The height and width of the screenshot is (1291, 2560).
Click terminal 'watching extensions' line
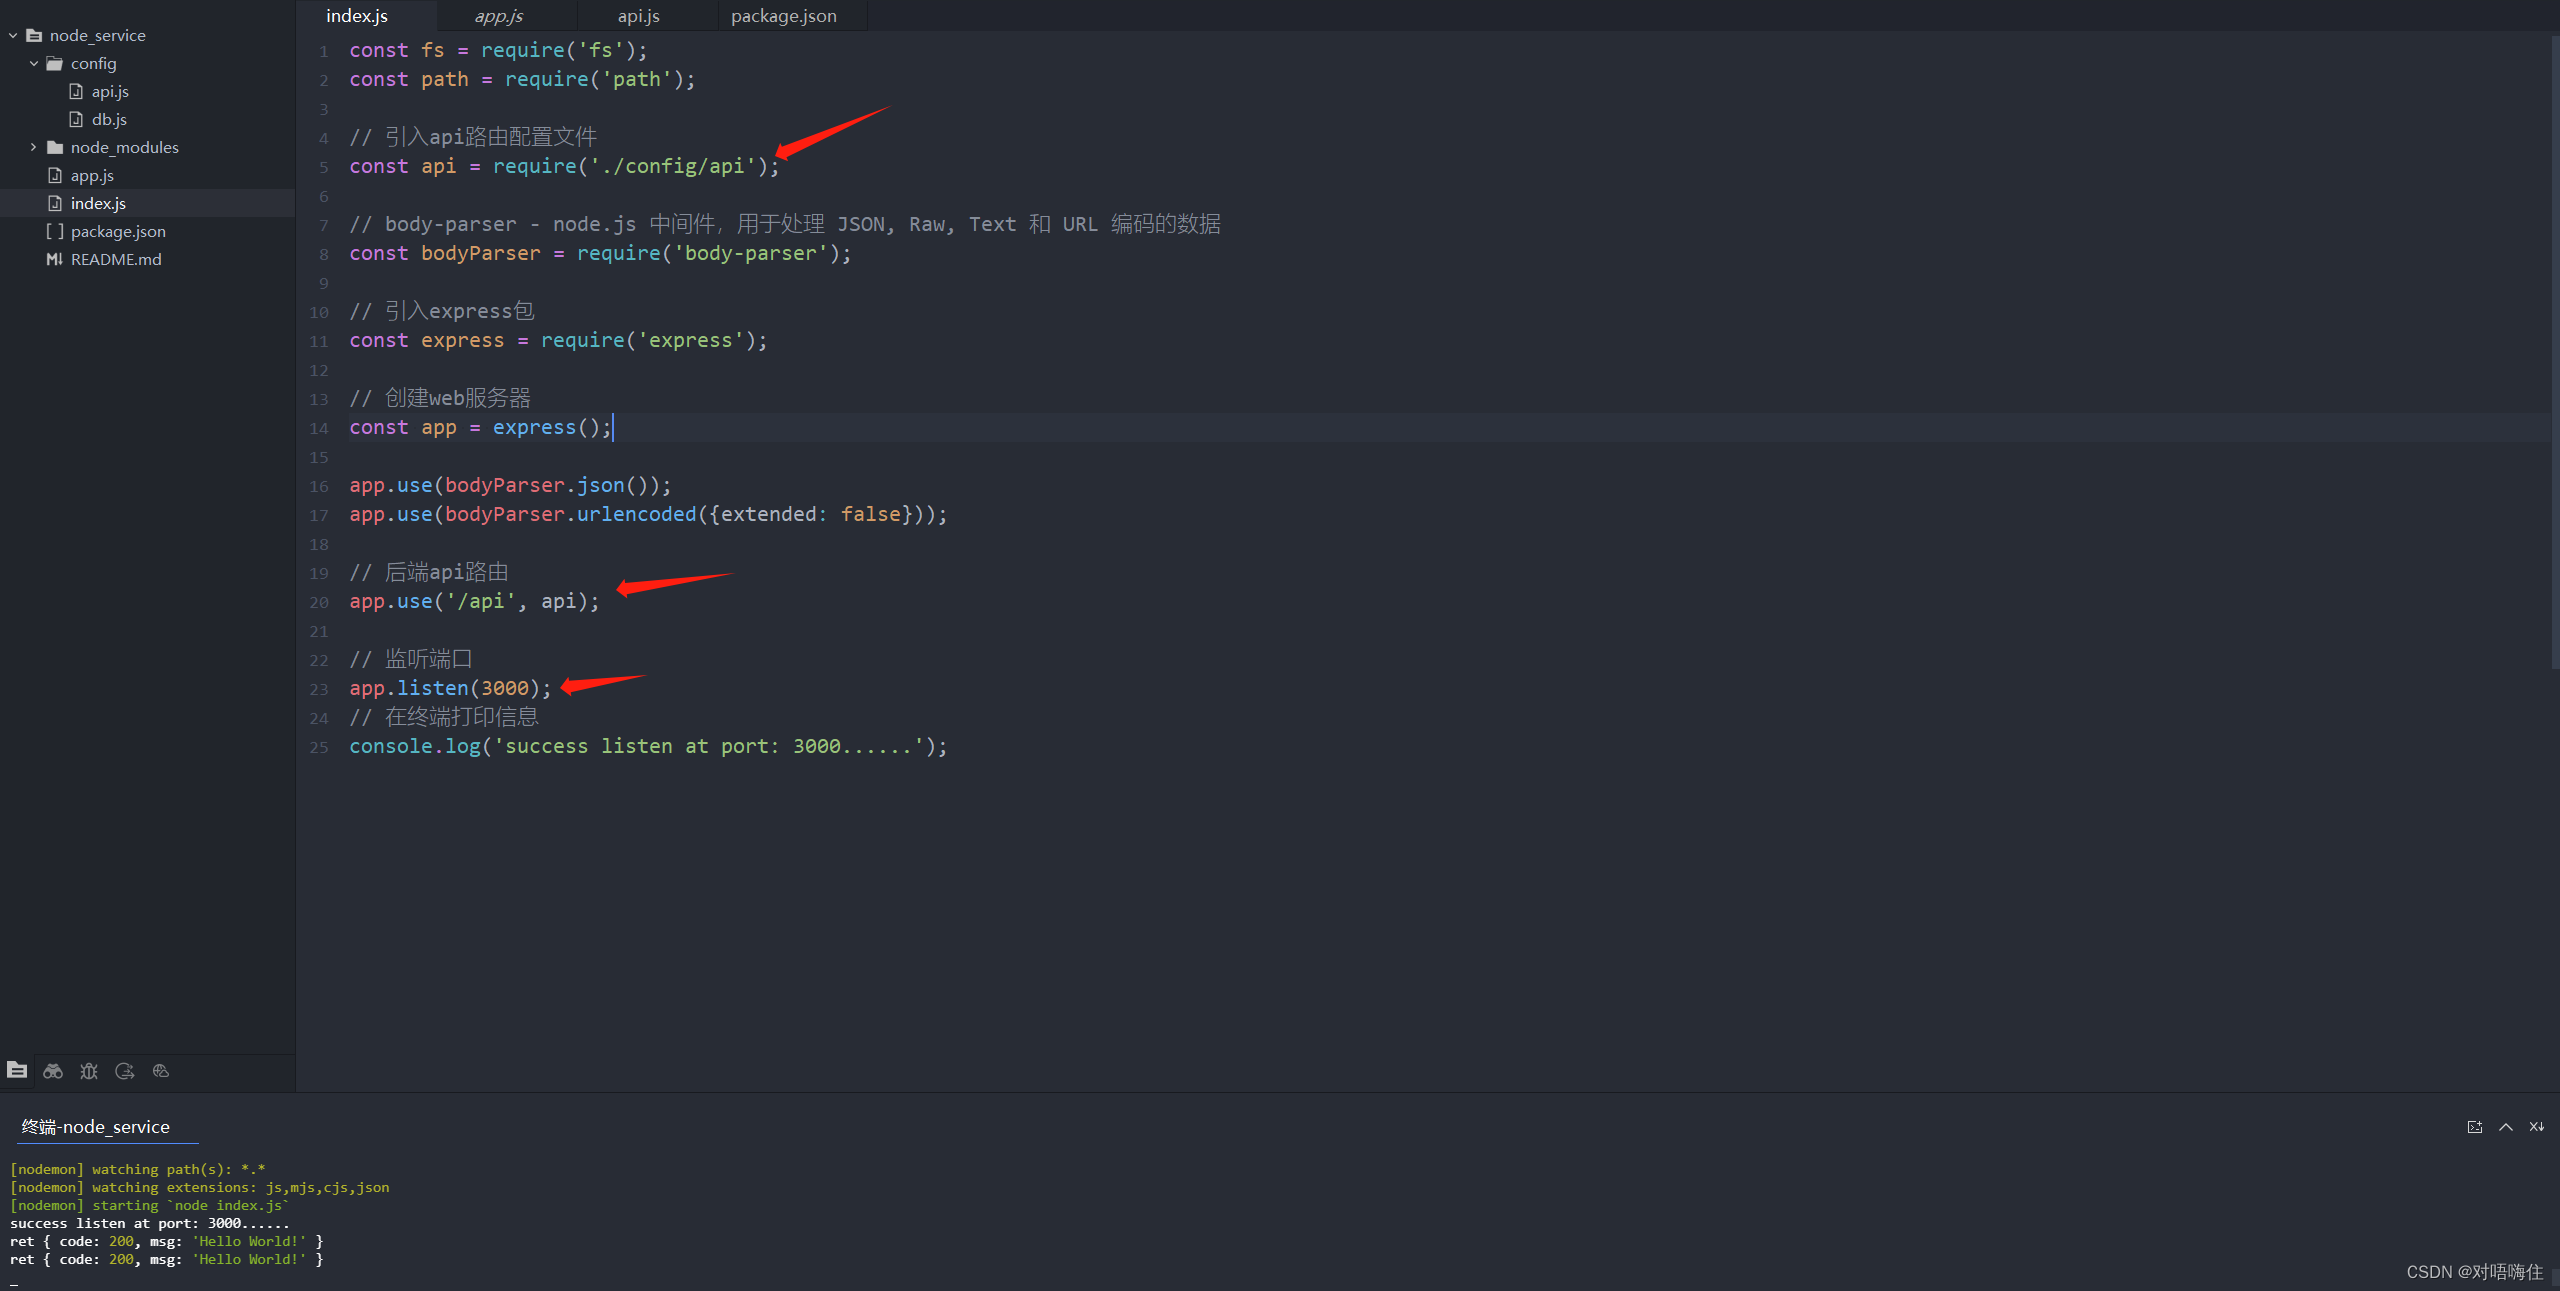200,1187
